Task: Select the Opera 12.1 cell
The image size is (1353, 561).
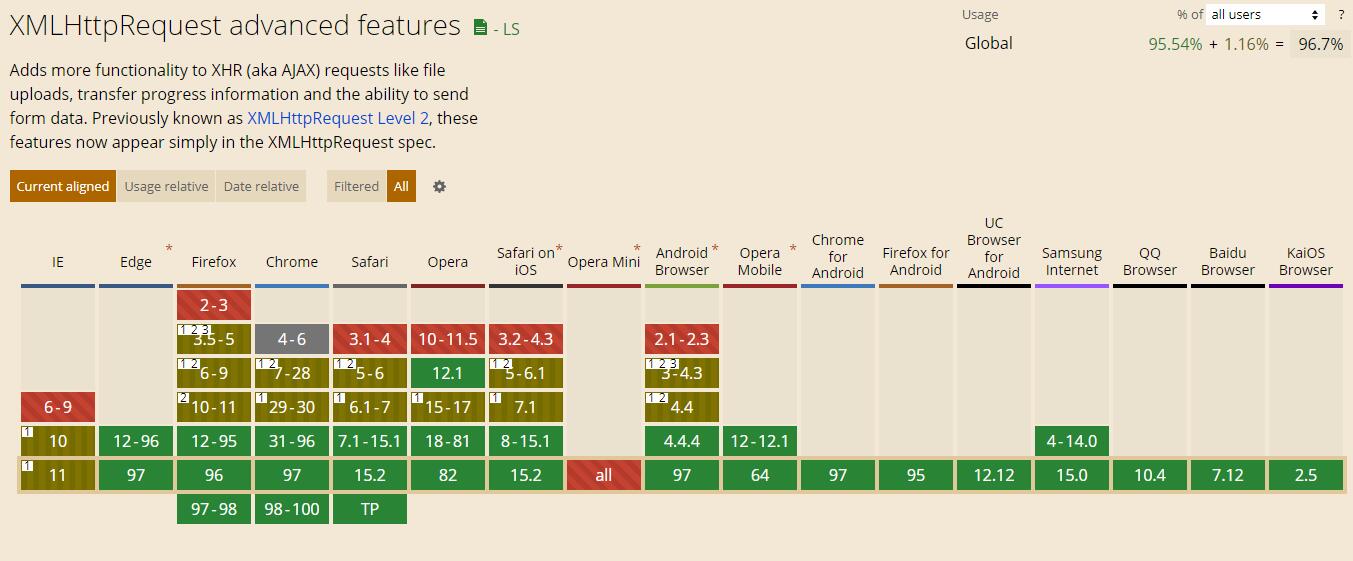Action: pos(448,373)
